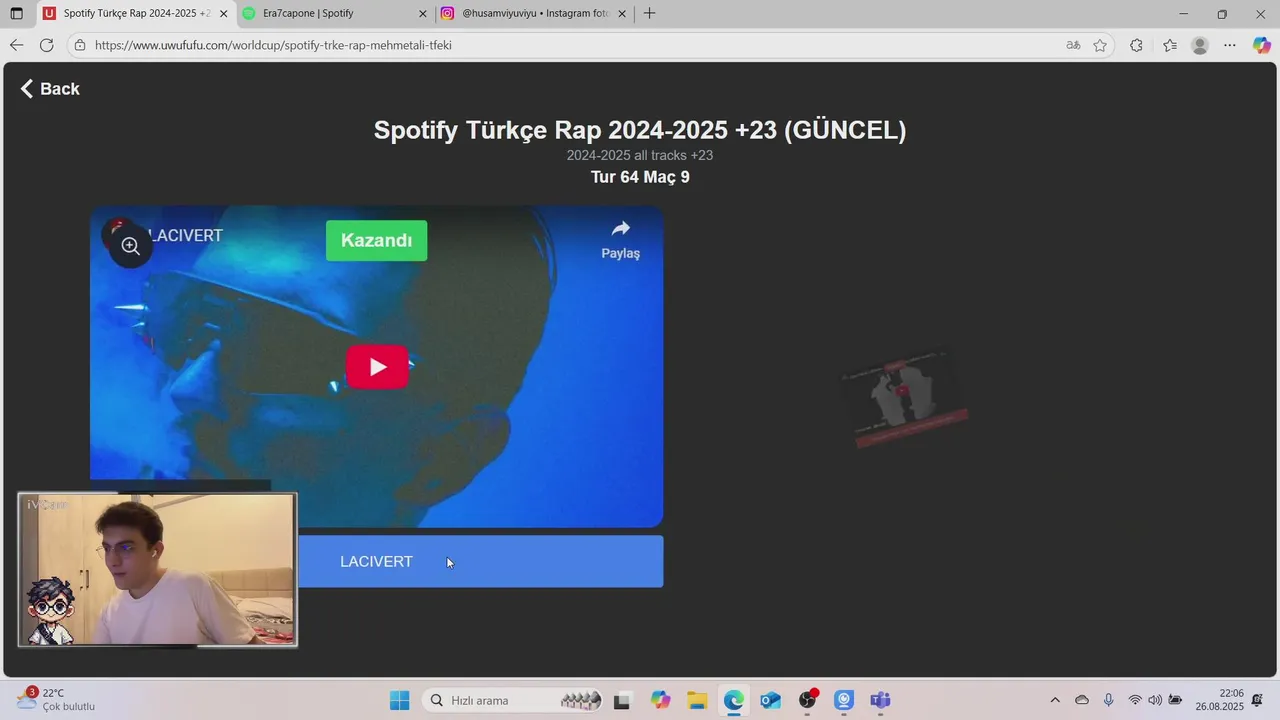This screenshot has width=1280, height=720.
Task: Open the tab actions menu icon
Action: (x=16, y=14)
